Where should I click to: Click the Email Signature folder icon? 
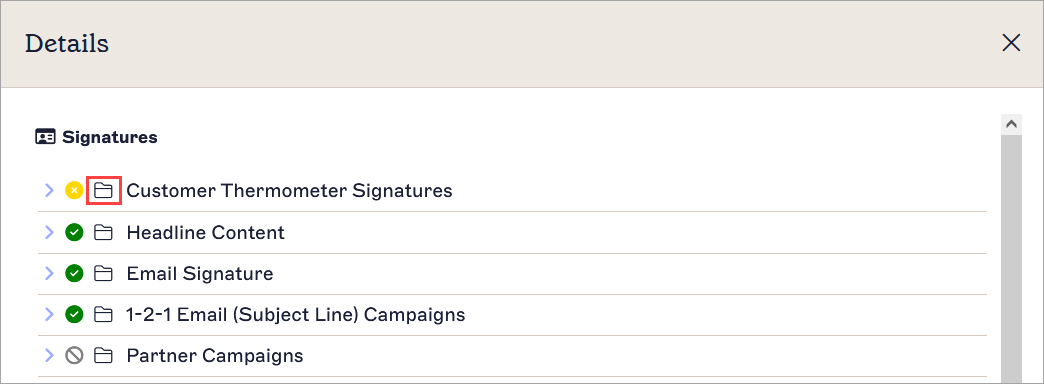click(103, 274)
